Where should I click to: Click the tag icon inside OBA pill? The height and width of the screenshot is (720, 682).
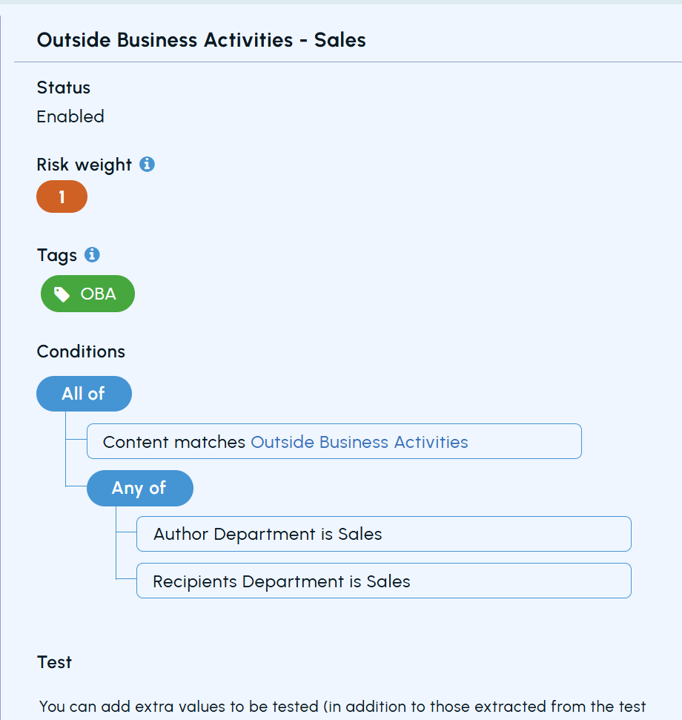tap(62, 294)
